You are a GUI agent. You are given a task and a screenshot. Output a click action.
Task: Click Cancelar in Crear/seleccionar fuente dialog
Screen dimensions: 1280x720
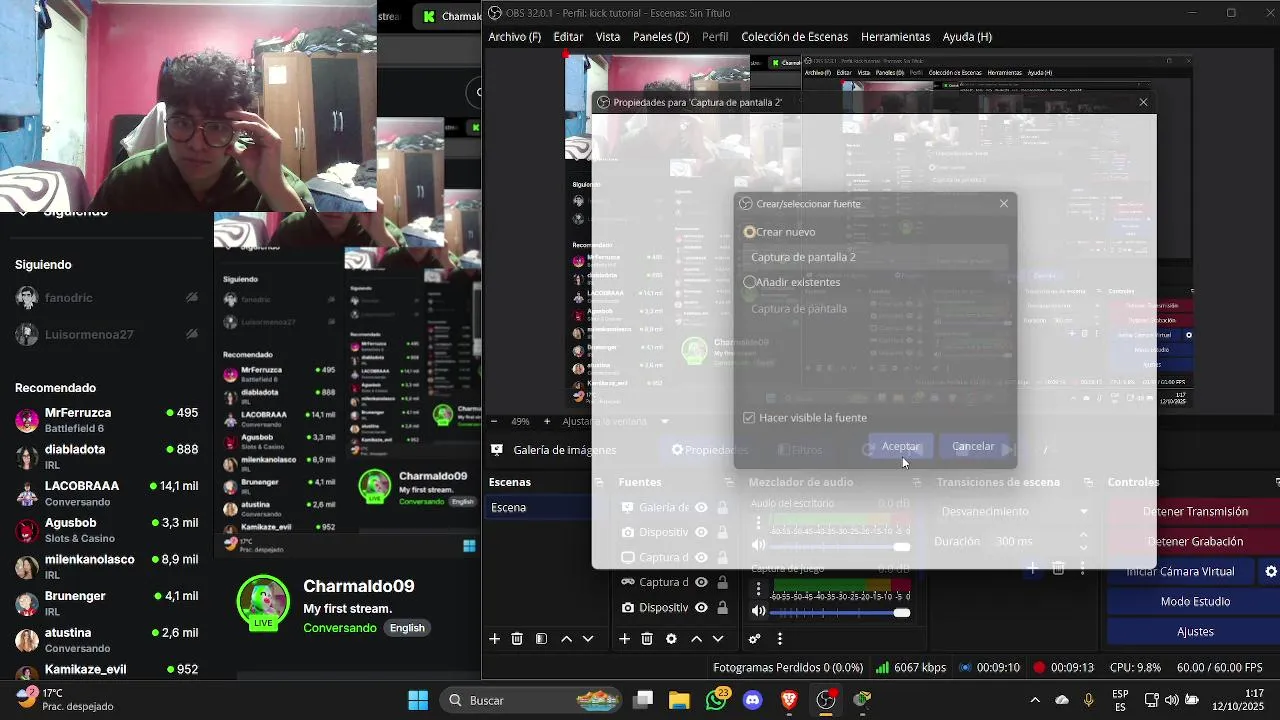pyautogui.click(x=973, y=447)
